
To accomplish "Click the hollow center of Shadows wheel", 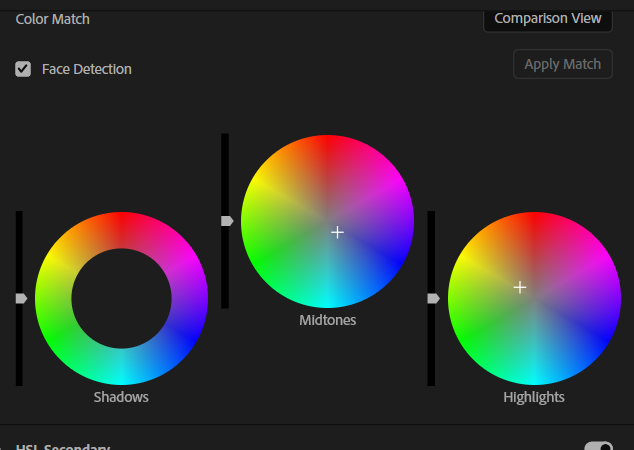I will (x=121, y=298).
